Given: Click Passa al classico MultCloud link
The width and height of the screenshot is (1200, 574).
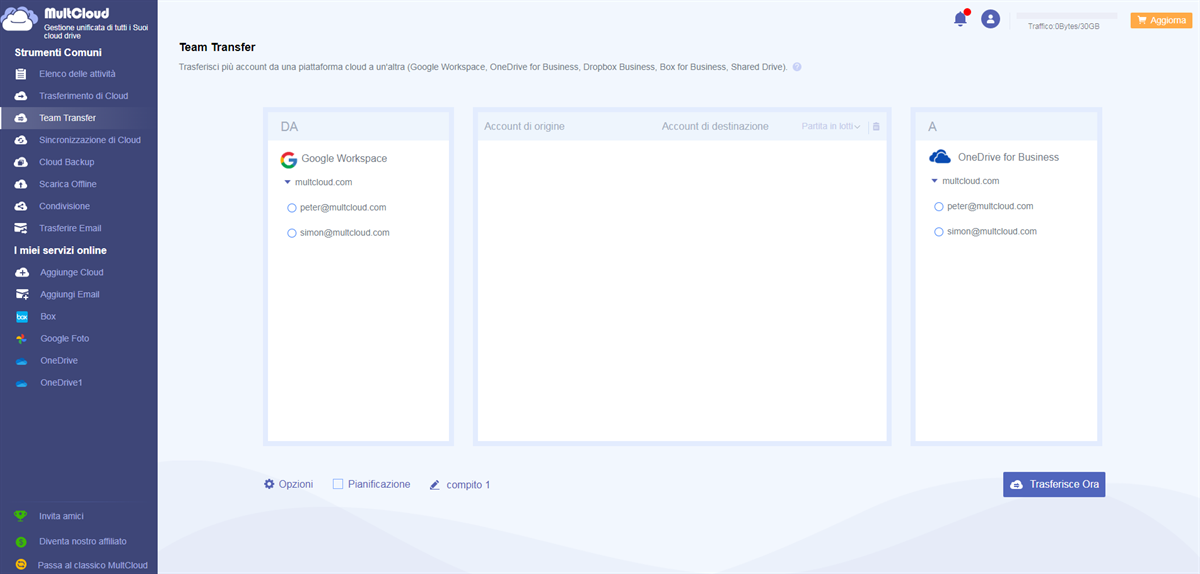Looking at the screenshot, I should coord(92,565).
